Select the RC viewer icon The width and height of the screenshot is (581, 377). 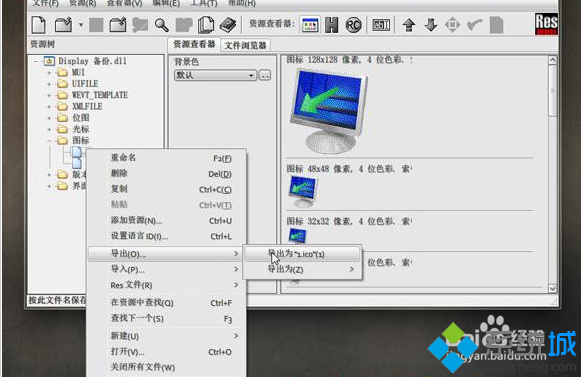[353, 25]
